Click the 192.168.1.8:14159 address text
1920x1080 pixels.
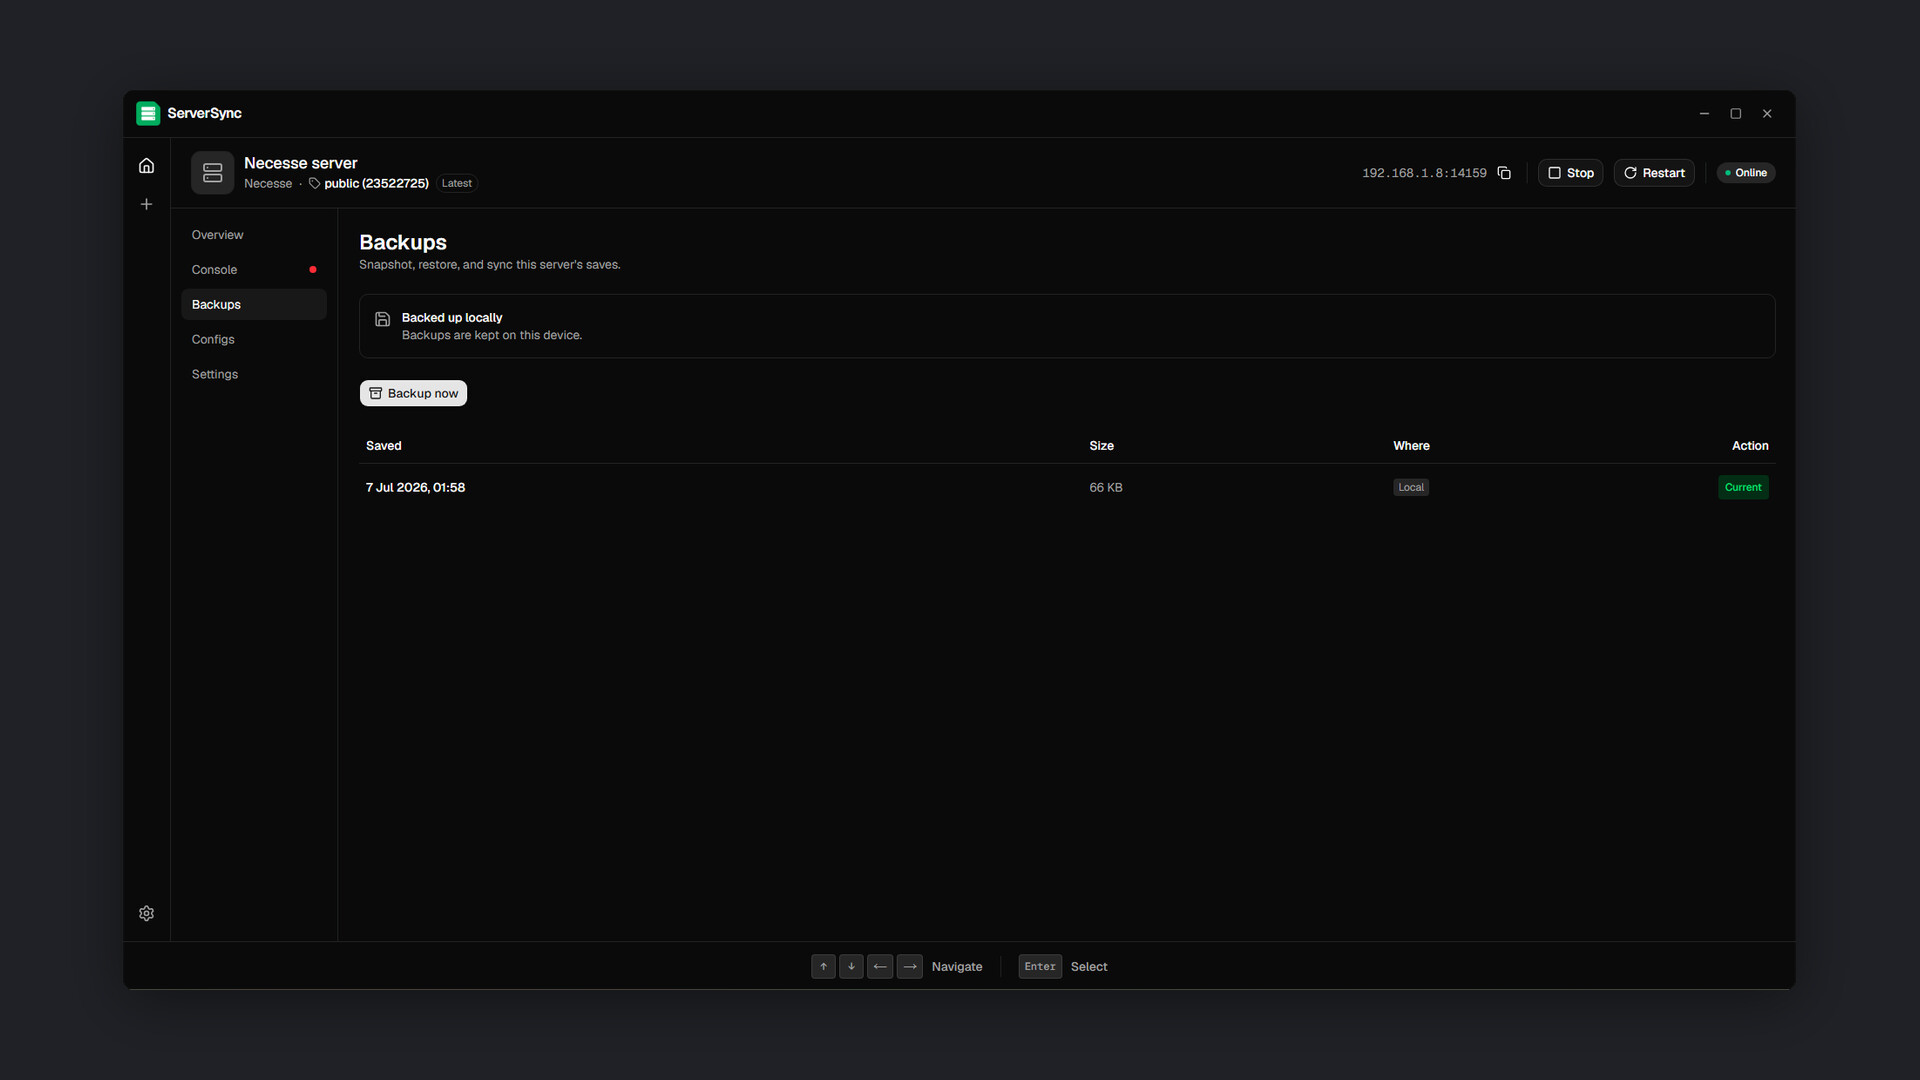pos(1424,173)
